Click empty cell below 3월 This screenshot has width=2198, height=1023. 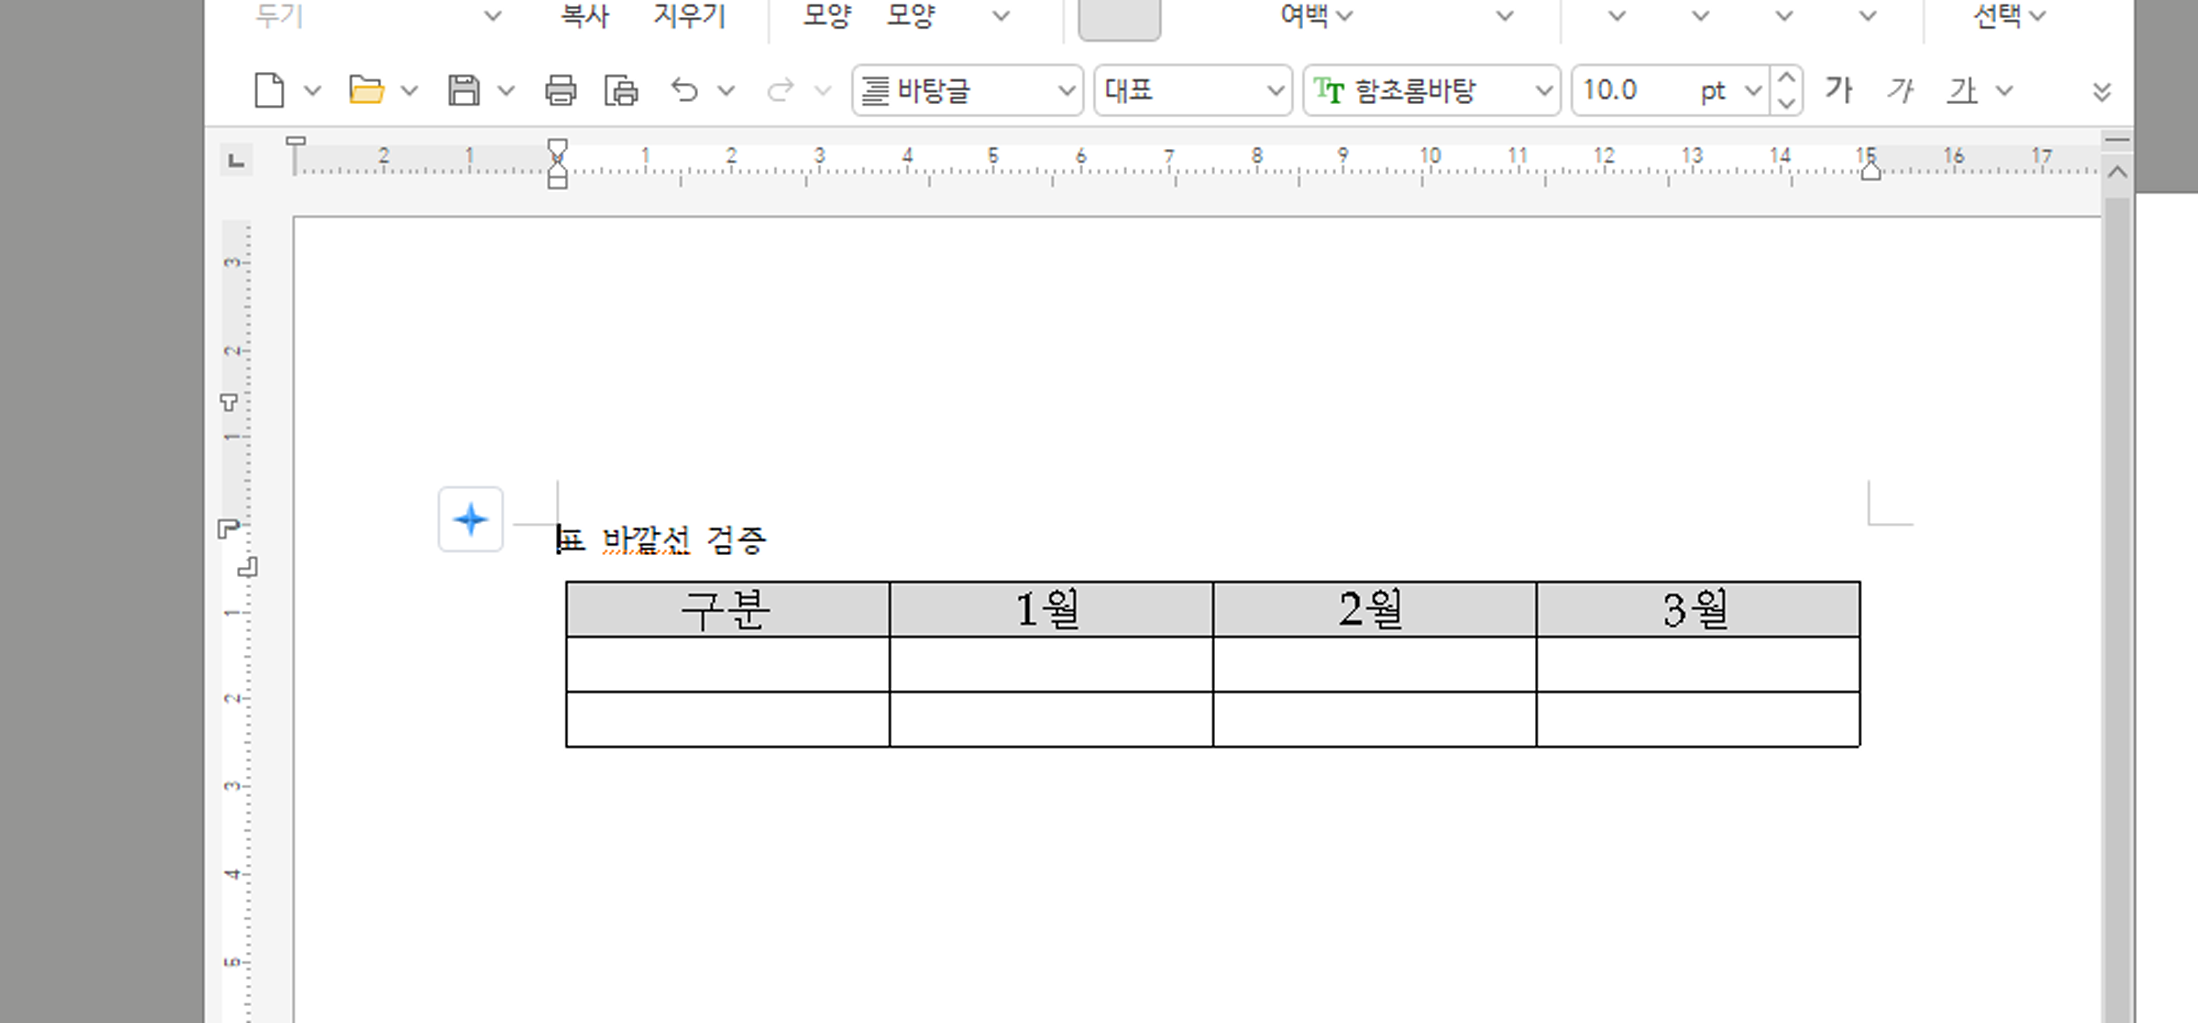tap(1698, 664)
